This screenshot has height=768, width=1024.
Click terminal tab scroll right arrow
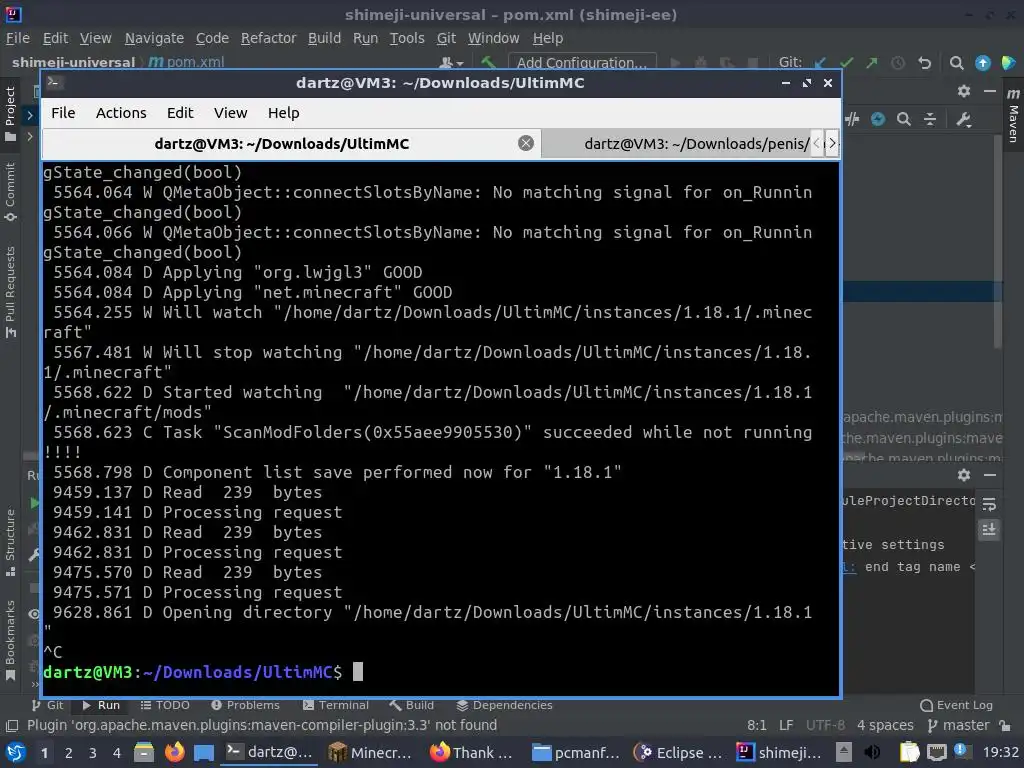coord(832,143)
